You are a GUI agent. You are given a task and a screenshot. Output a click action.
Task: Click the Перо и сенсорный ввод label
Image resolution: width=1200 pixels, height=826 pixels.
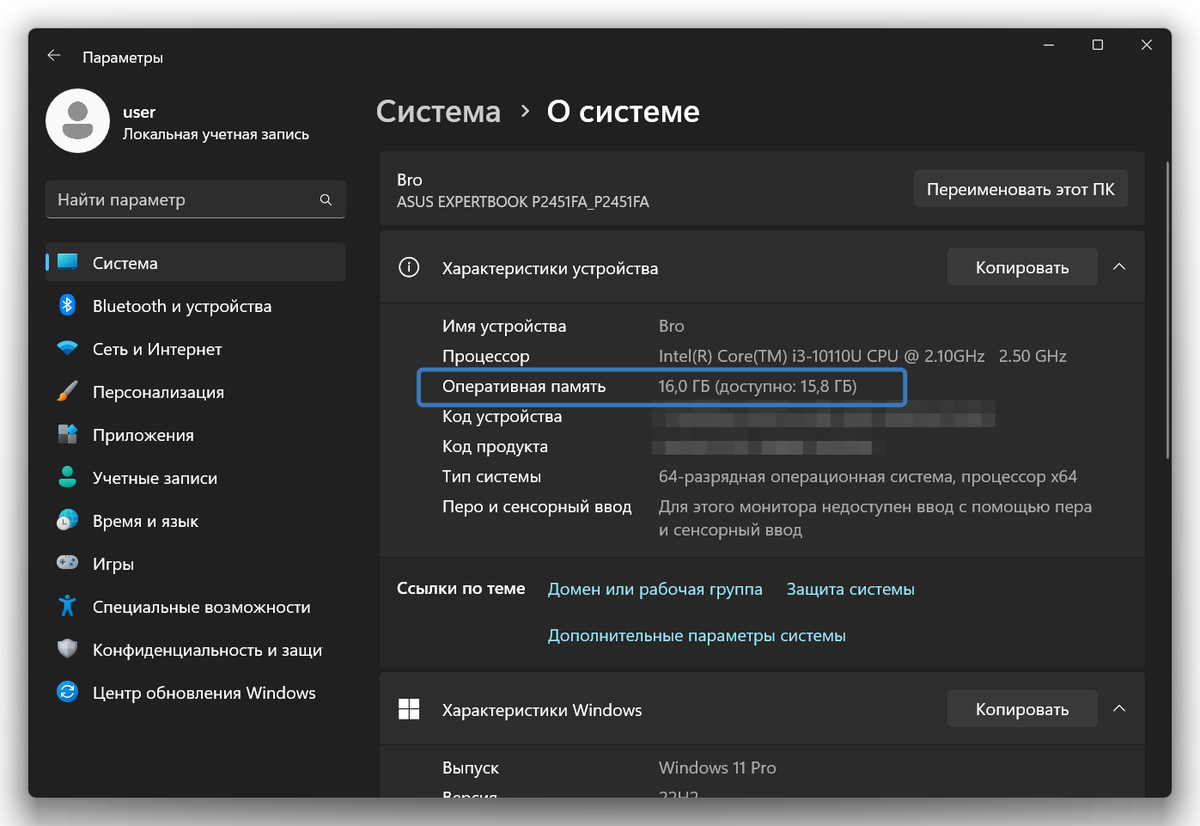point(537,507)
